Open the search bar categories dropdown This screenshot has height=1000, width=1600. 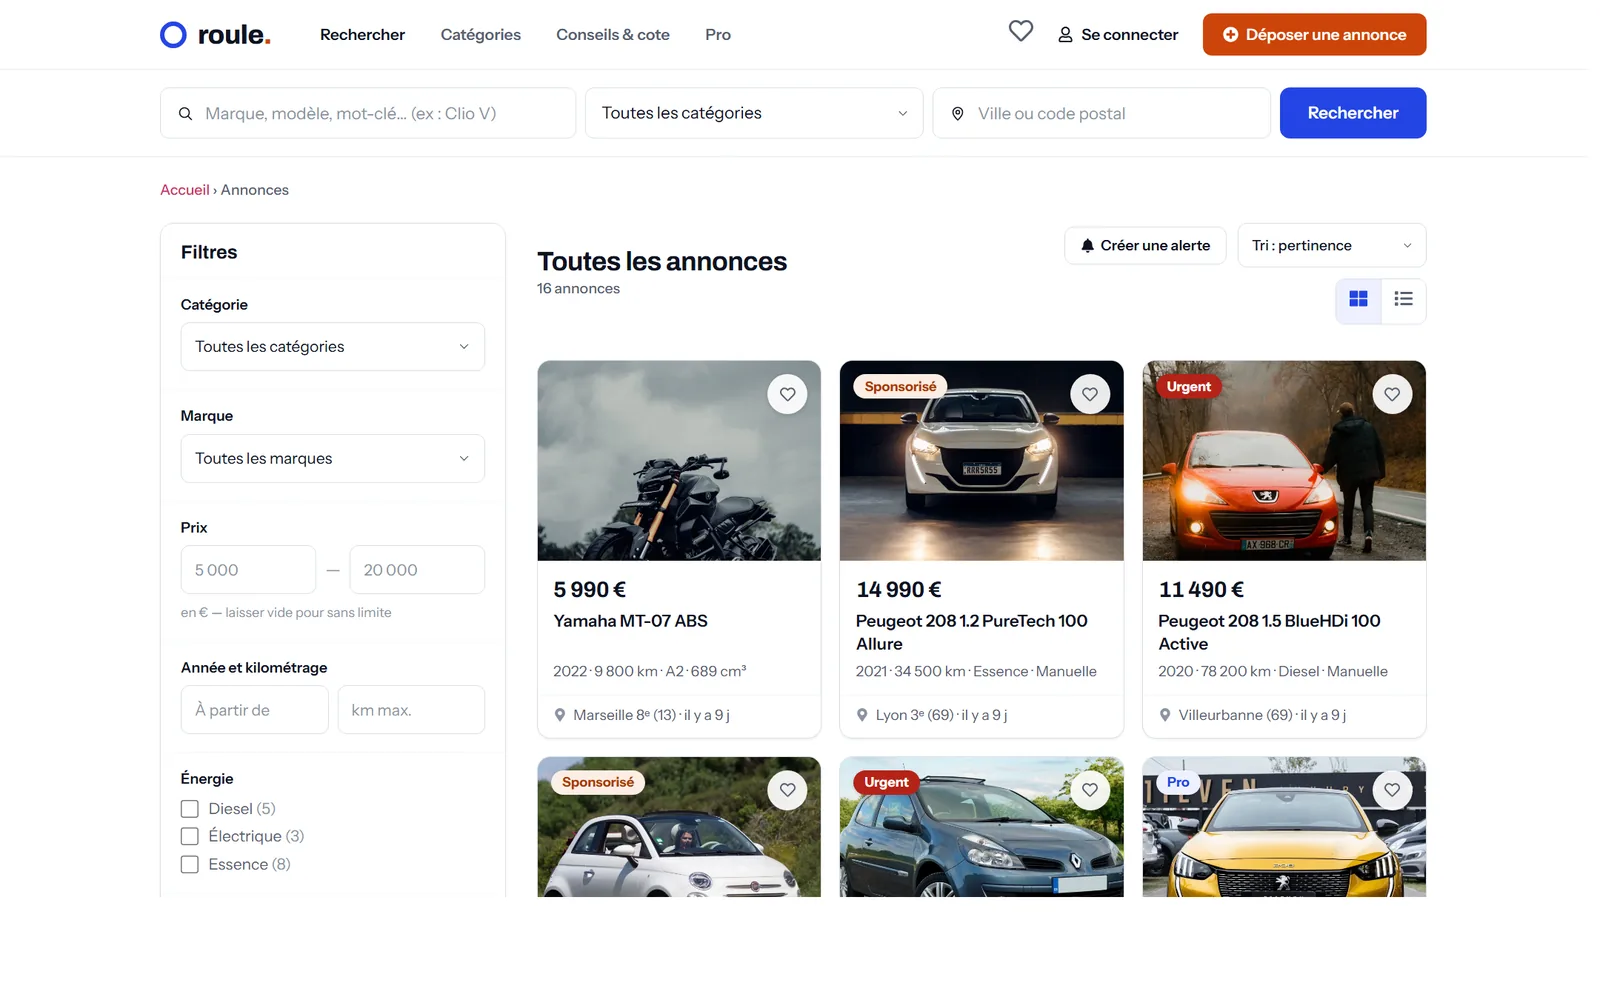coord(754,113)
